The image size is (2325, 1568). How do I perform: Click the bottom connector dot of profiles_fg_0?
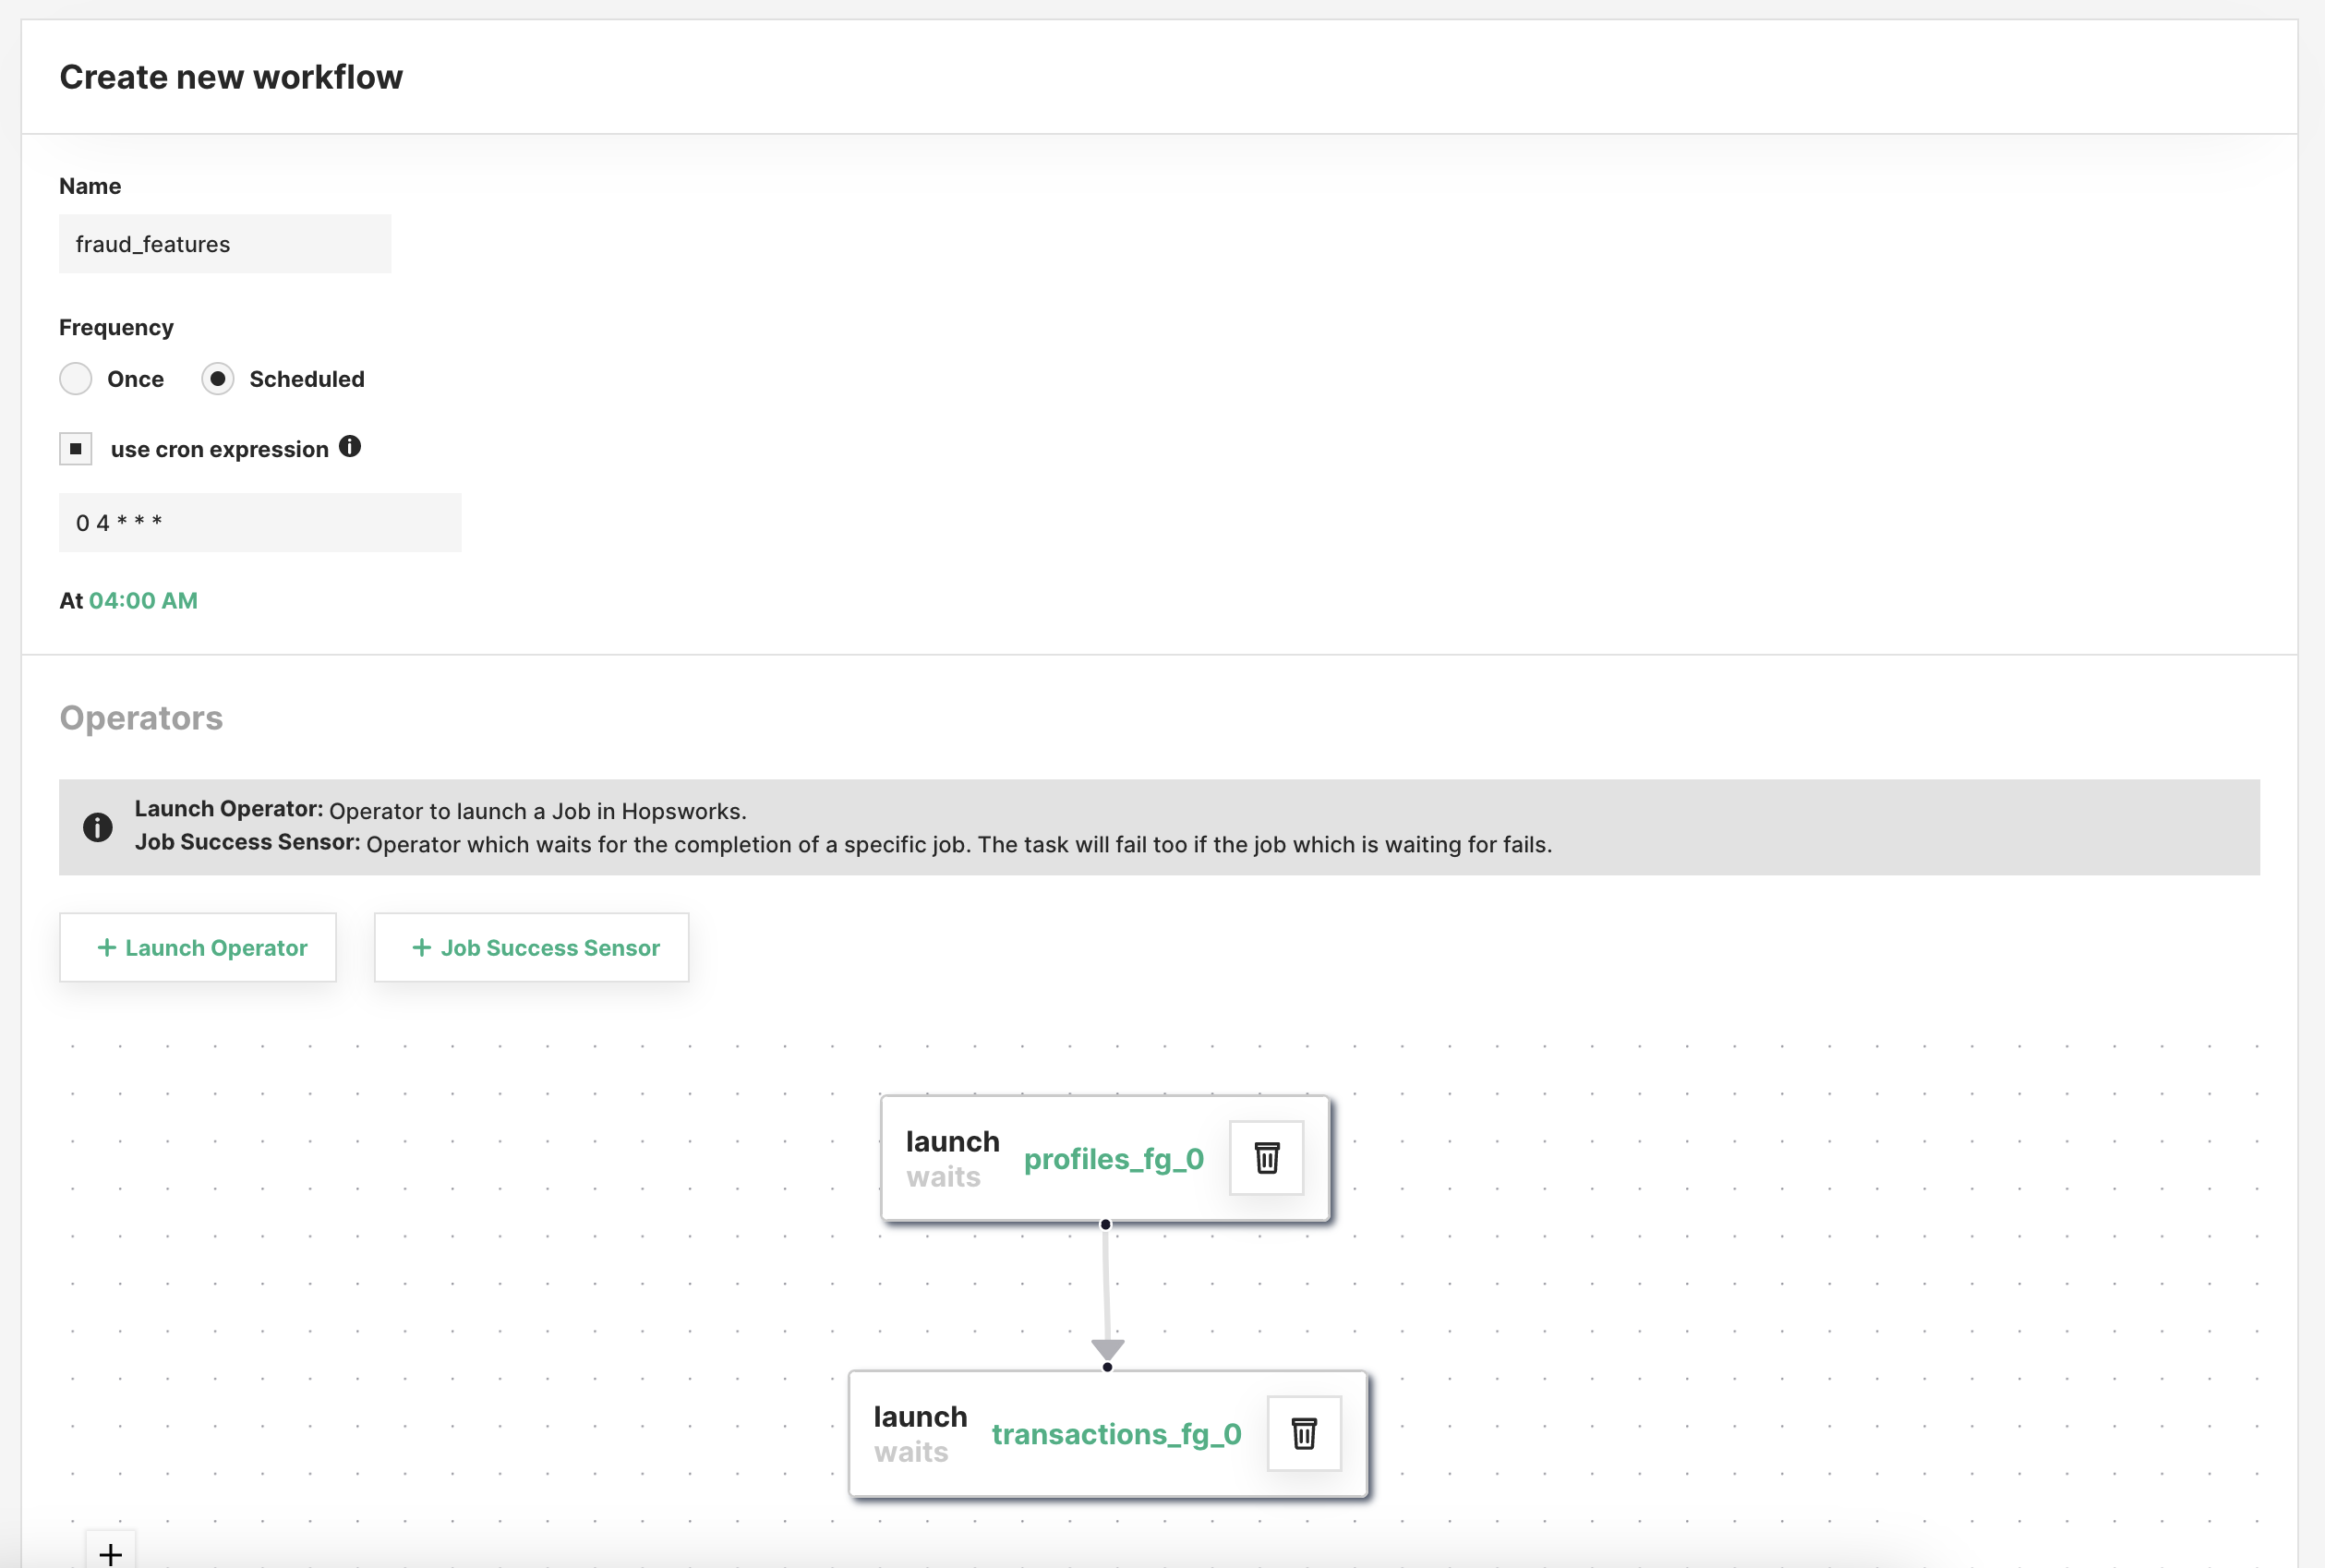click(x=1105, y=1224)
